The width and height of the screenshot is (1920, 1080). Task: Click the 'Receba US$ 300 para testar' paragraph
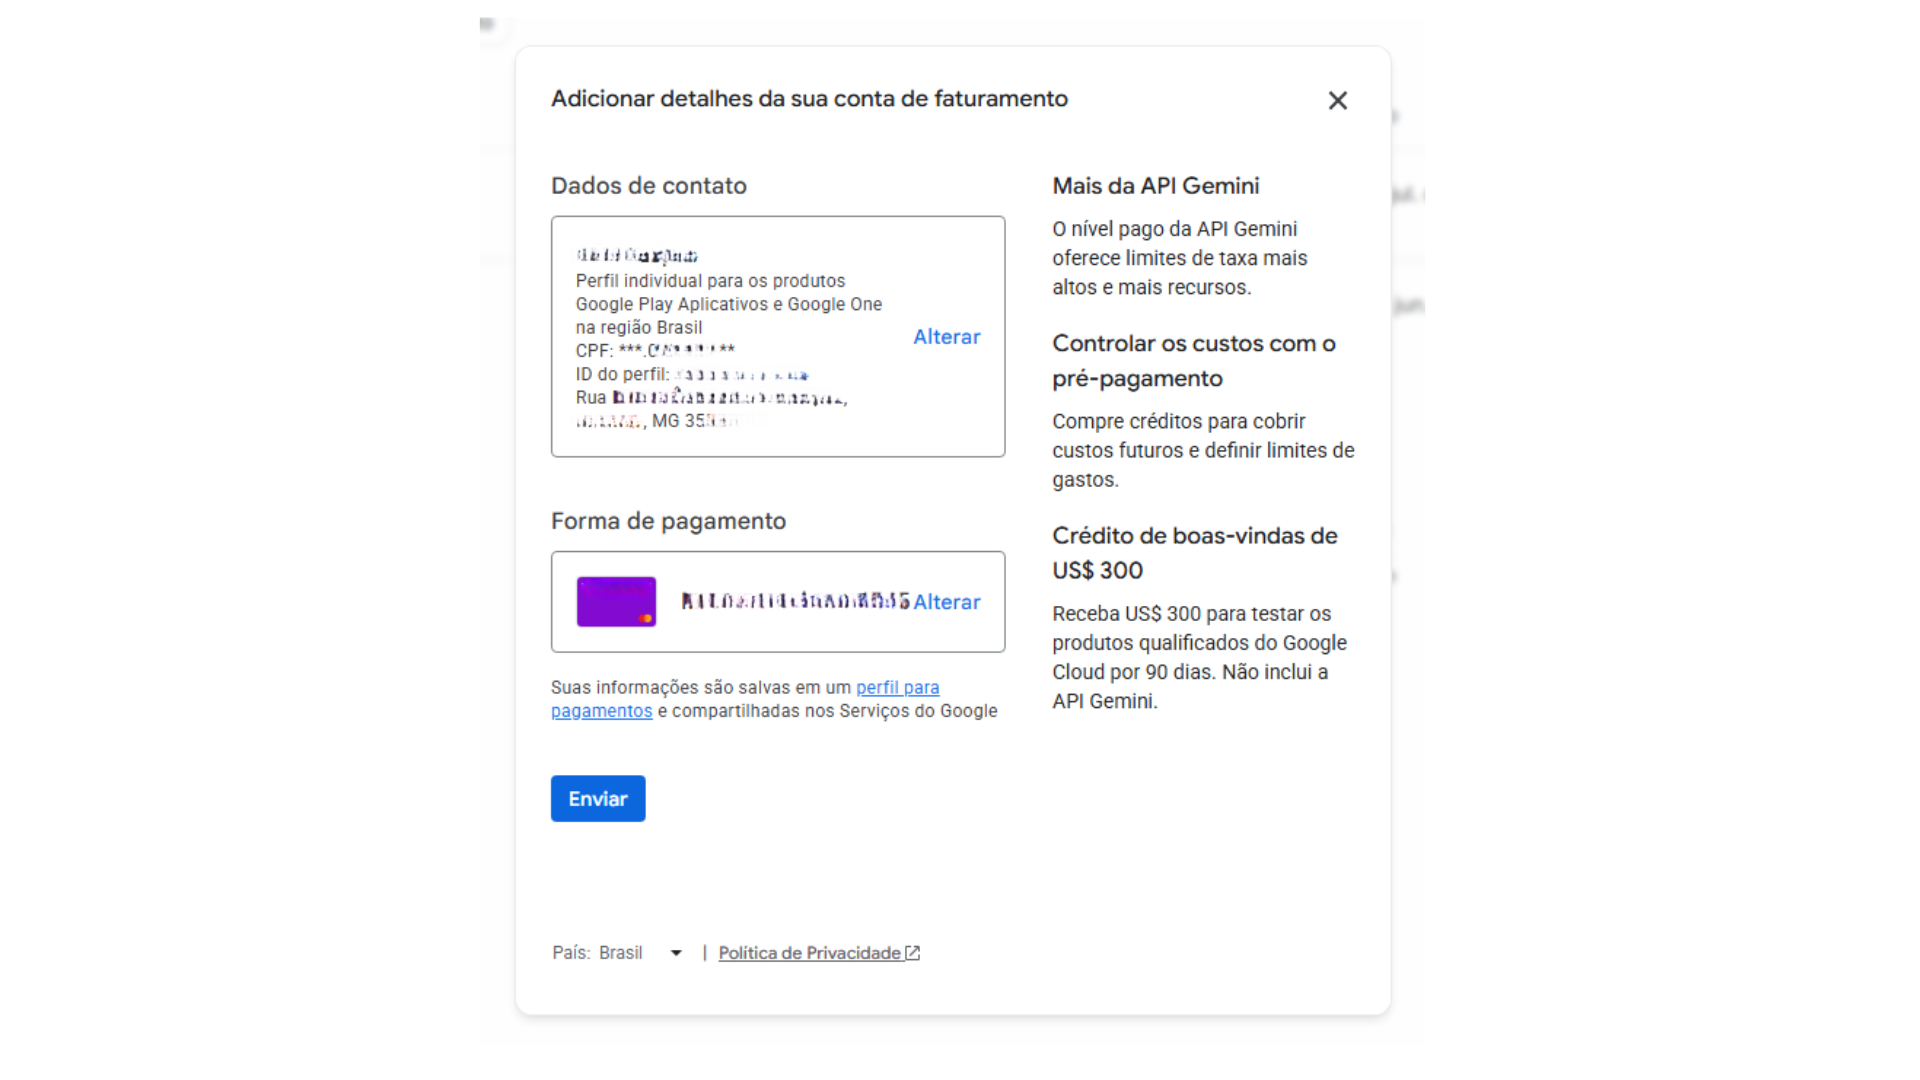pos(1199,658)
